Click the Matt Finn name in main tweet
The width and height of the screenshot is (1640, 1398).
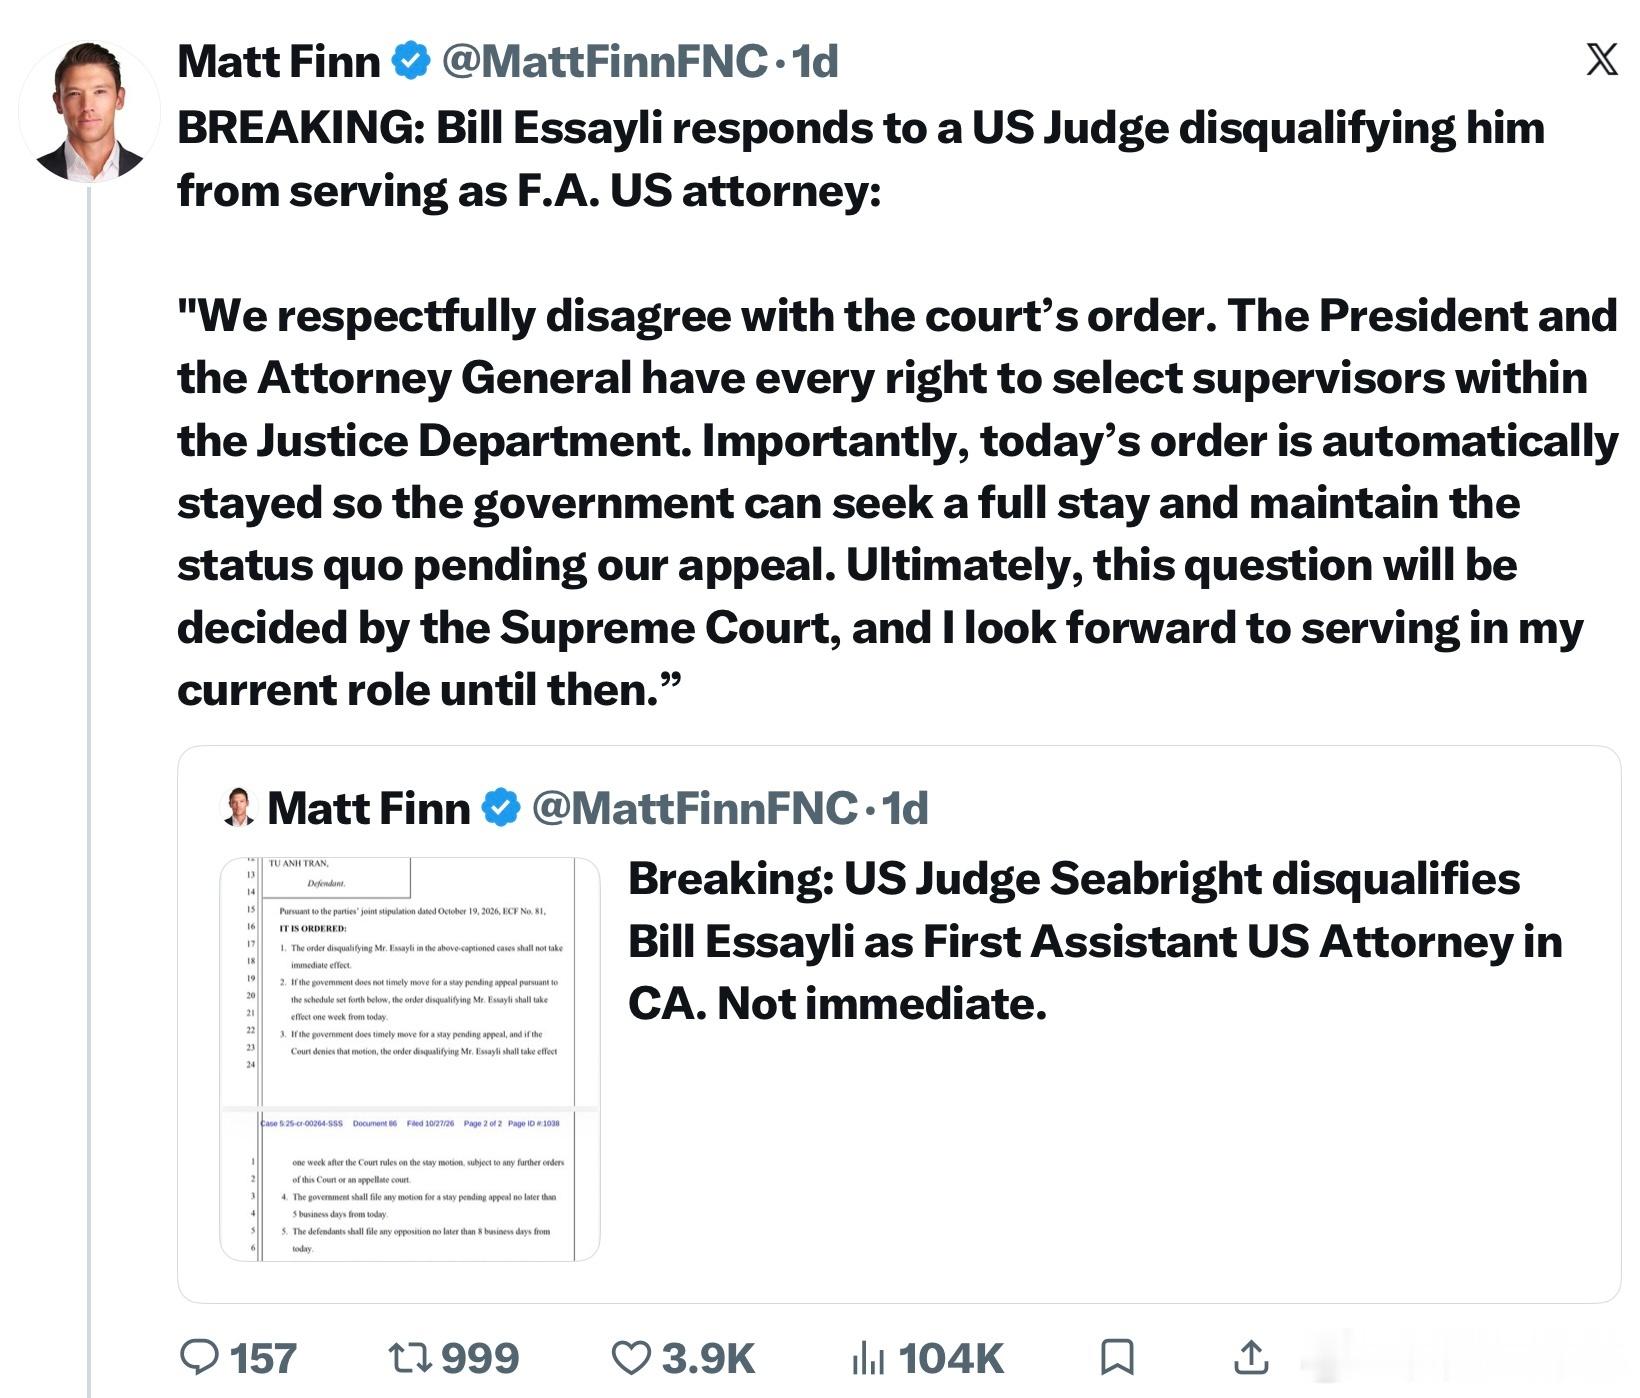point(279,61)
